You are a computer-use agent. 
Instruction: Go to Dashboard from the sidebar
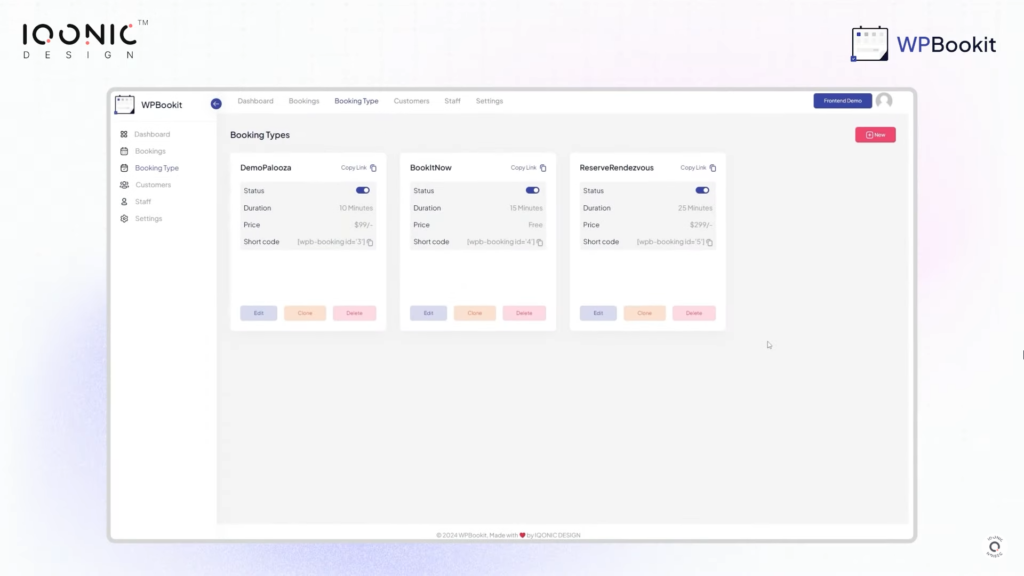152,135
